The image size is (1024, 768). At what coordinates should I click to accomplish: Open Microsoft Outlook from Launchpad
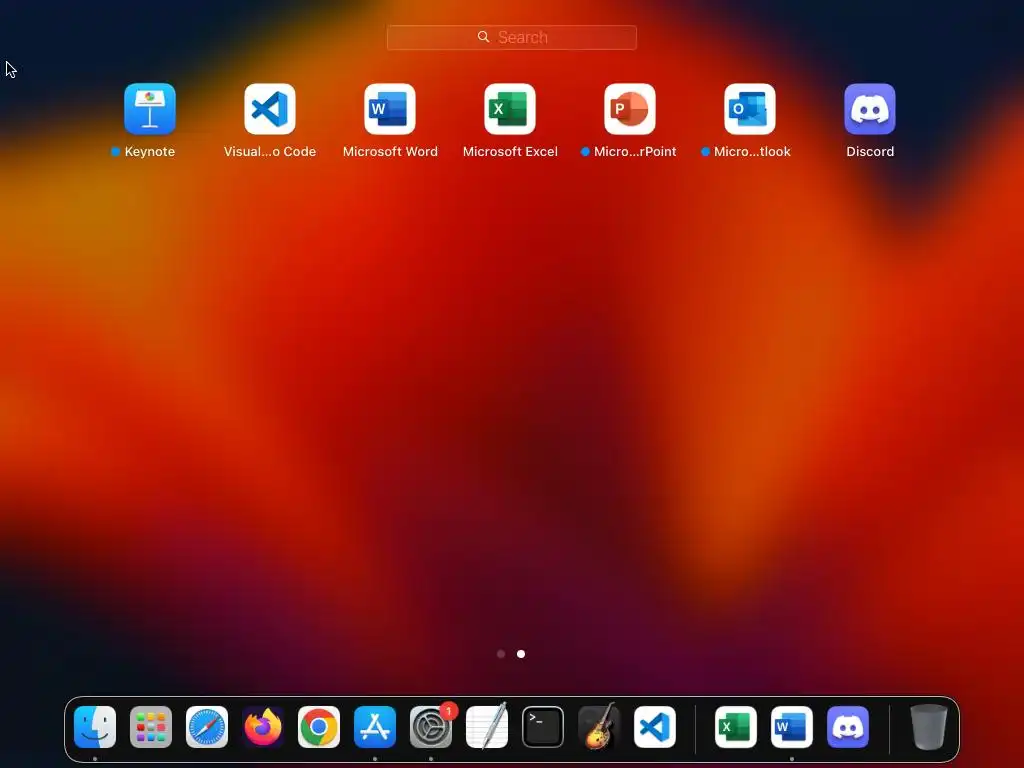click(x=750, y=108)
